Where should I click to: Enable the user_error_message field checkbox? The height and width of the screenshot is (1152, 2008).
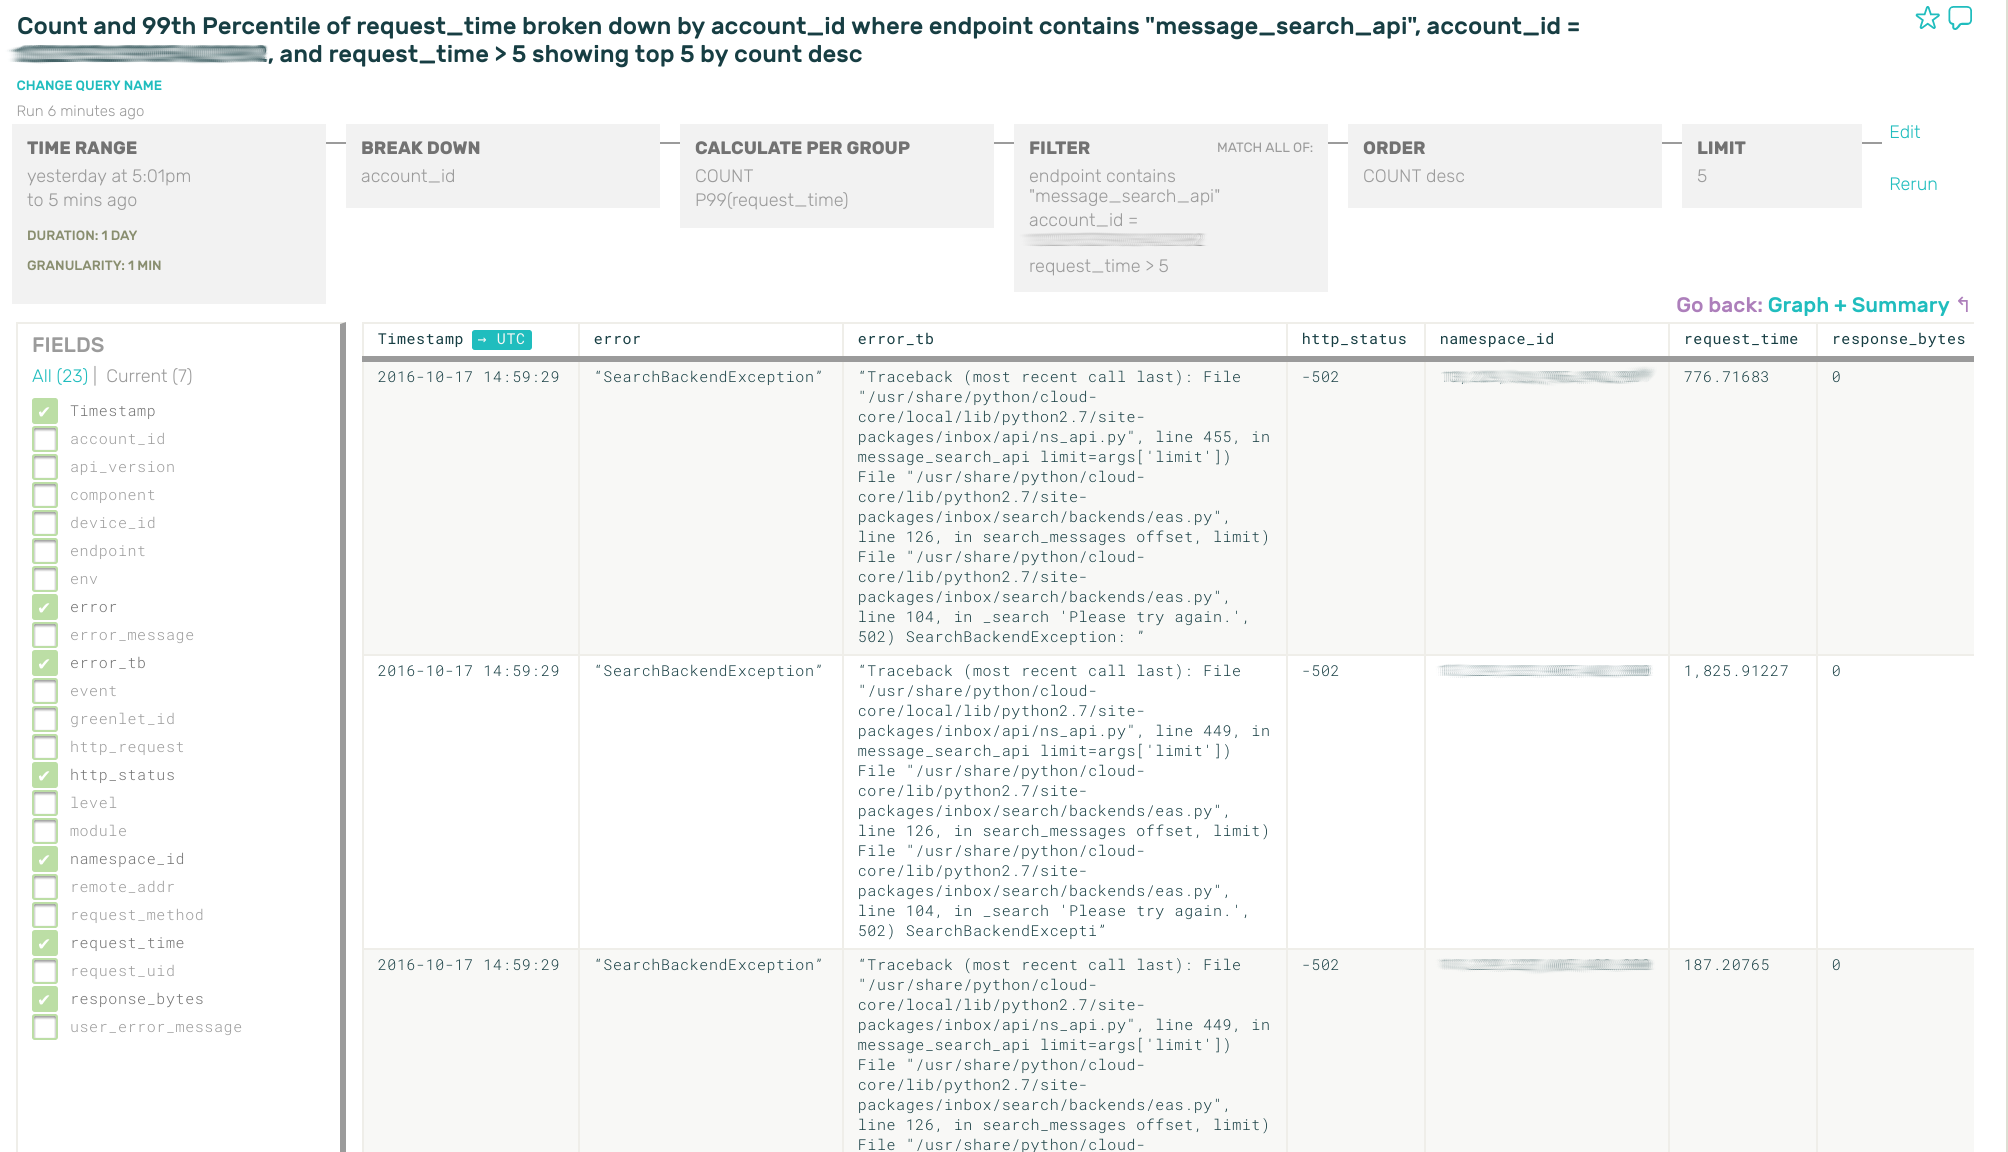[x=45, y=1027]
